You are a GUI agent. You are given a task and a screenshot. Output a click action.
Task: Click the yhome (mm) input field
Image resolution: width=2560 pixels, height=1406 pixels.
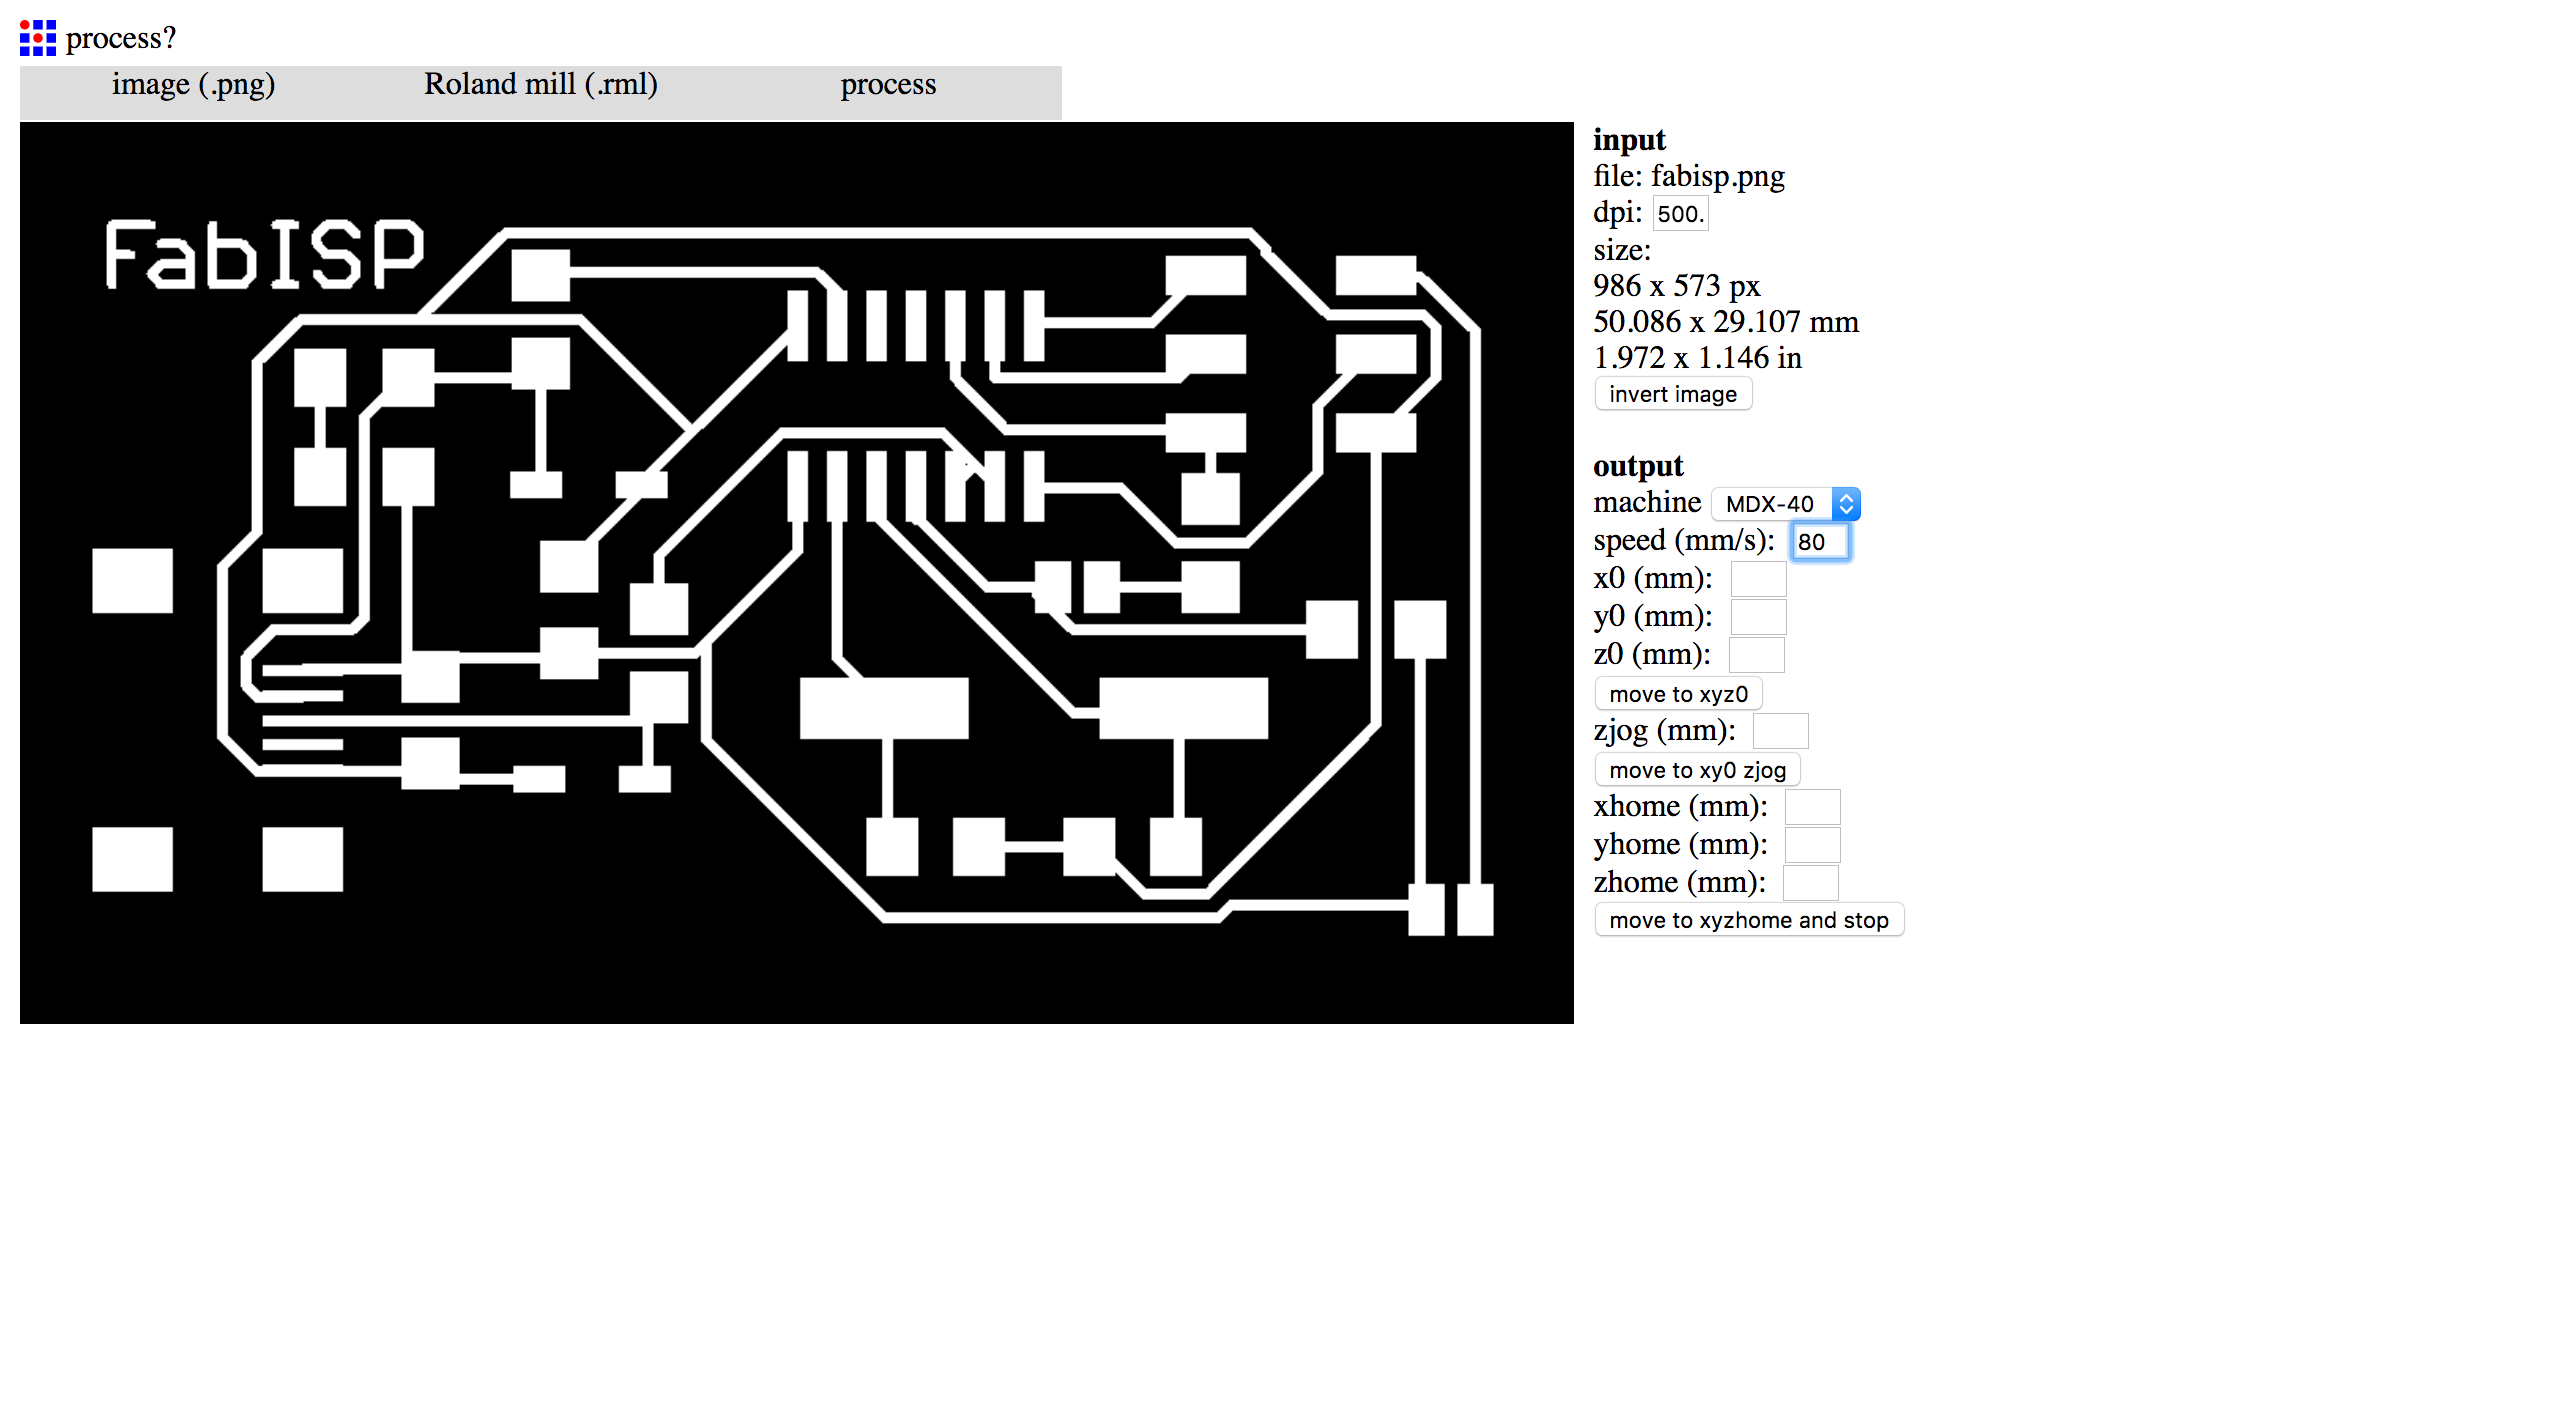tap(1812, 845)
